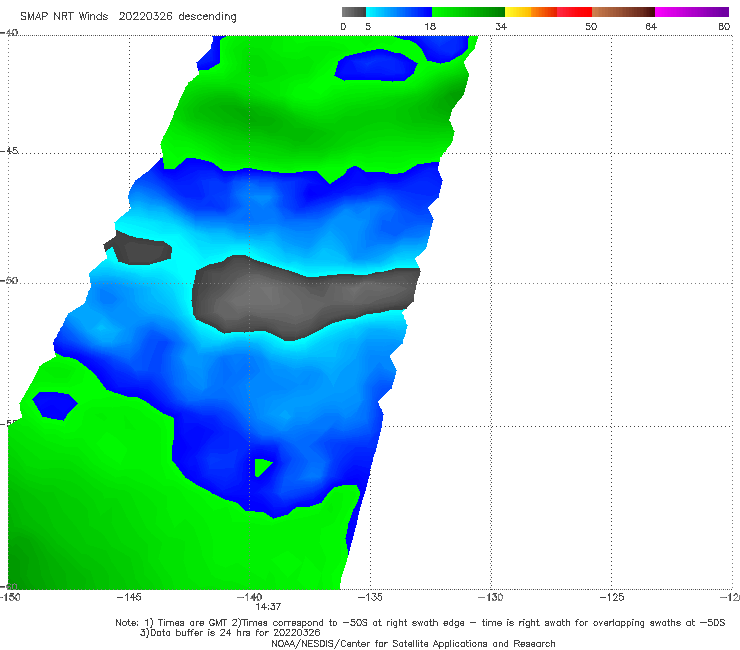Click the latitude label '-45'
The height and width of the screenshot is (650, 740).
coord(9,151)
